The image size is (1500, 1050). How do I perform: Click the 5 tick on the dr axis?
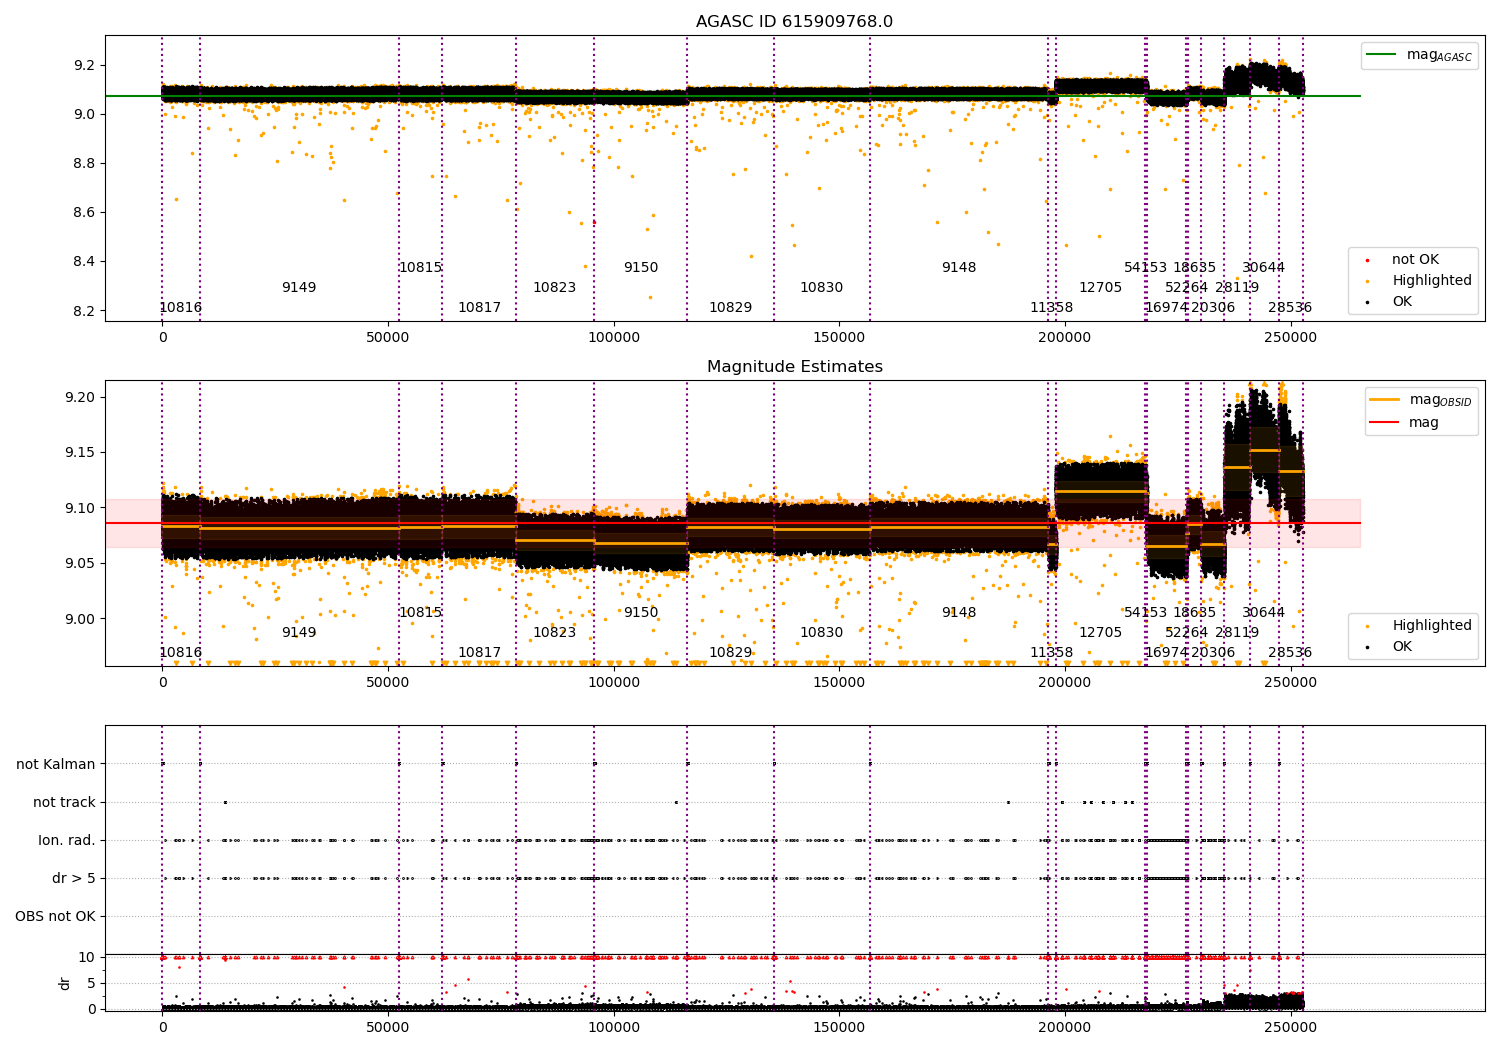(91, 983)
